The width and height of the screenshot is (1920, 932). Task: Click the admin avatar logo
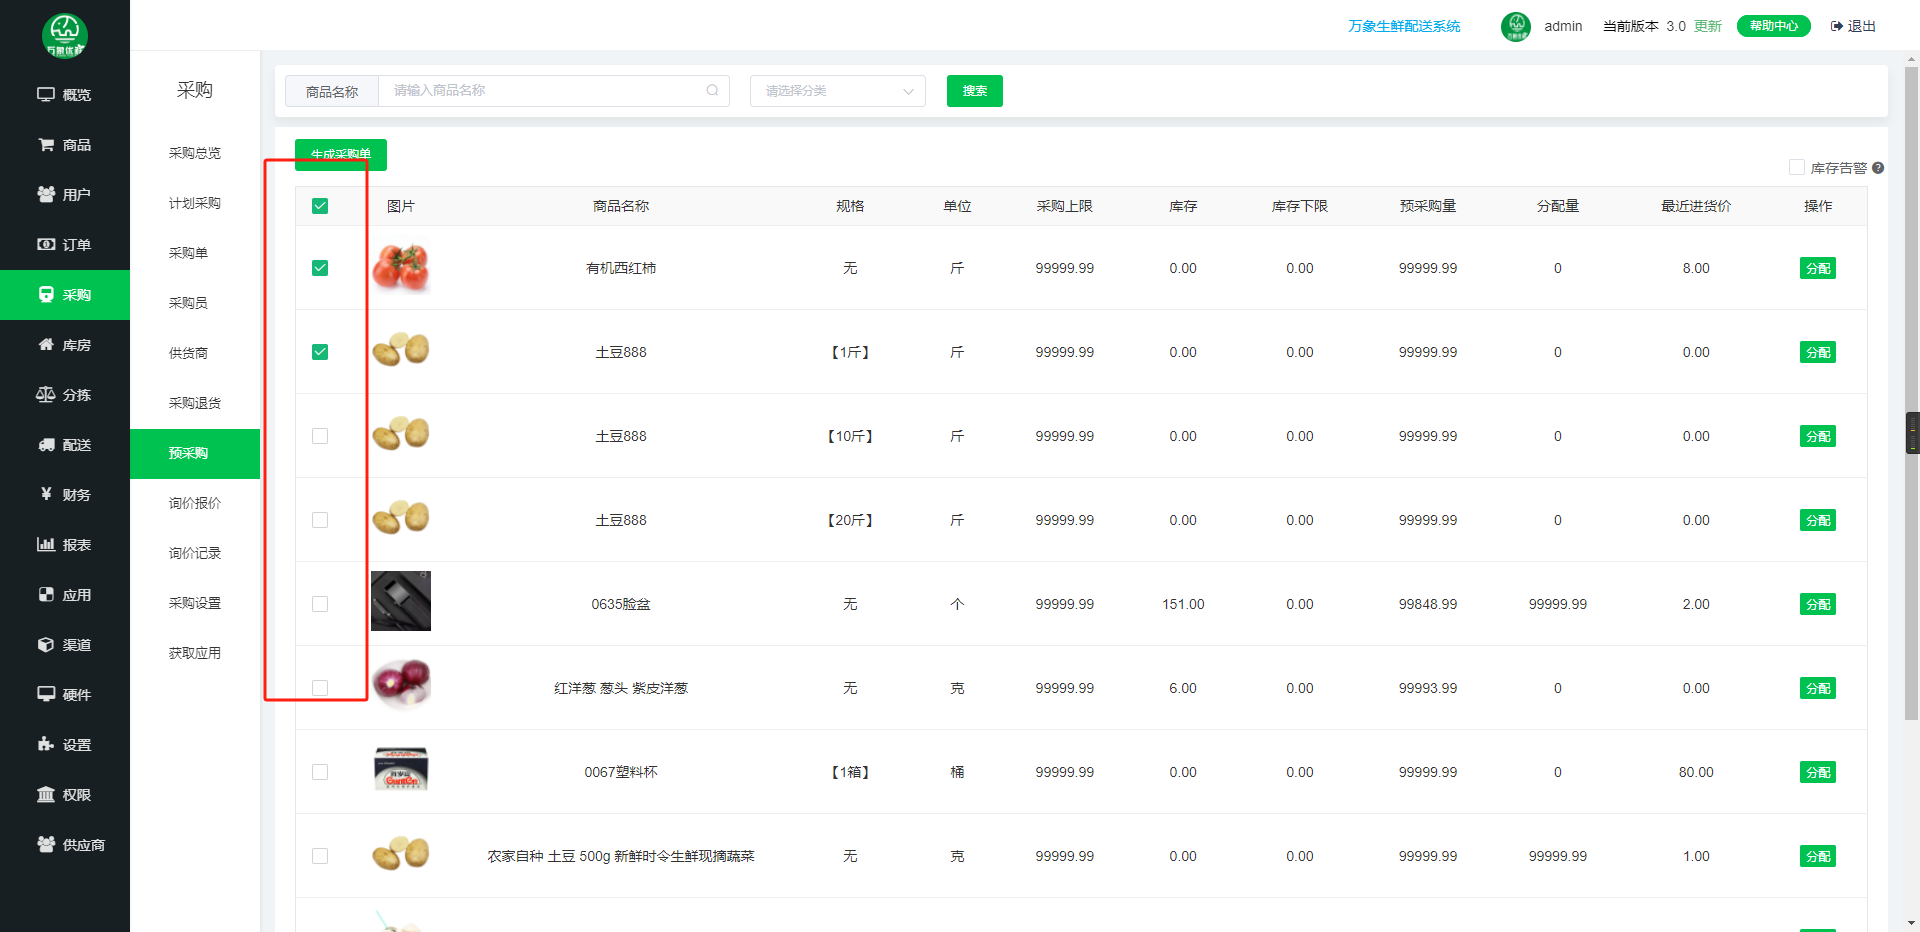[x=1516, y=26]
